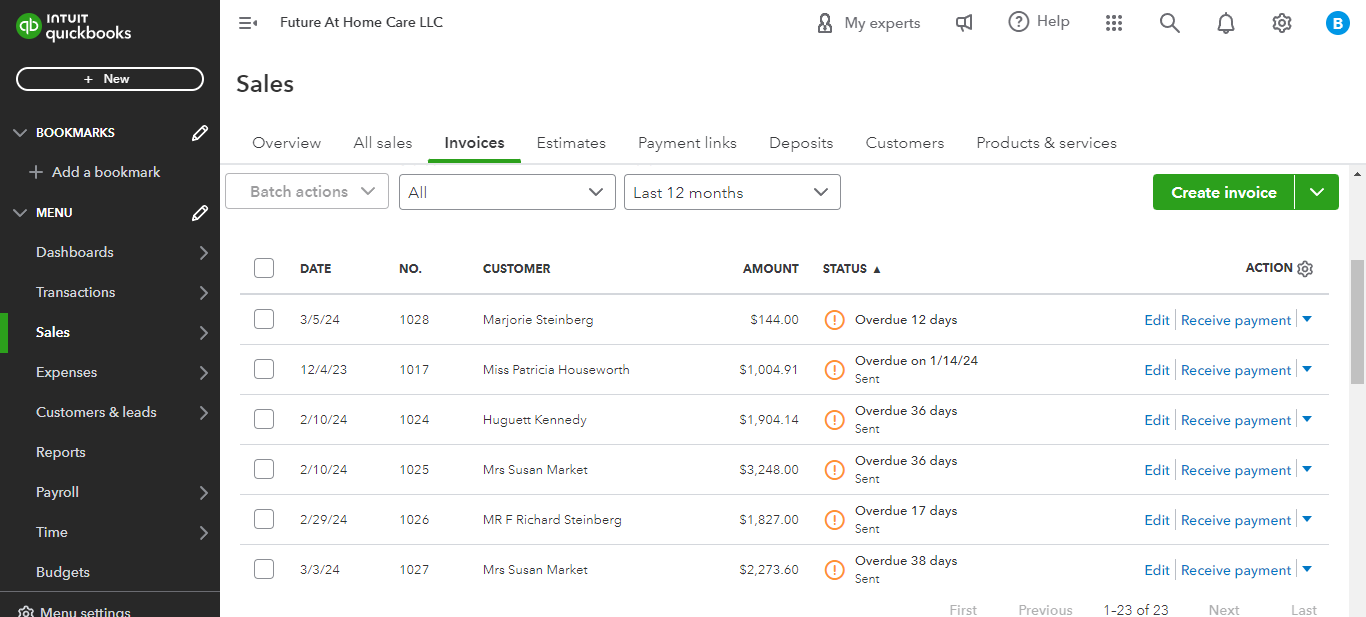Image resolution: width=1366 pixels, height=617 pixels.
Task: Open table column settings gear
Action: [x=1305, y=269]
